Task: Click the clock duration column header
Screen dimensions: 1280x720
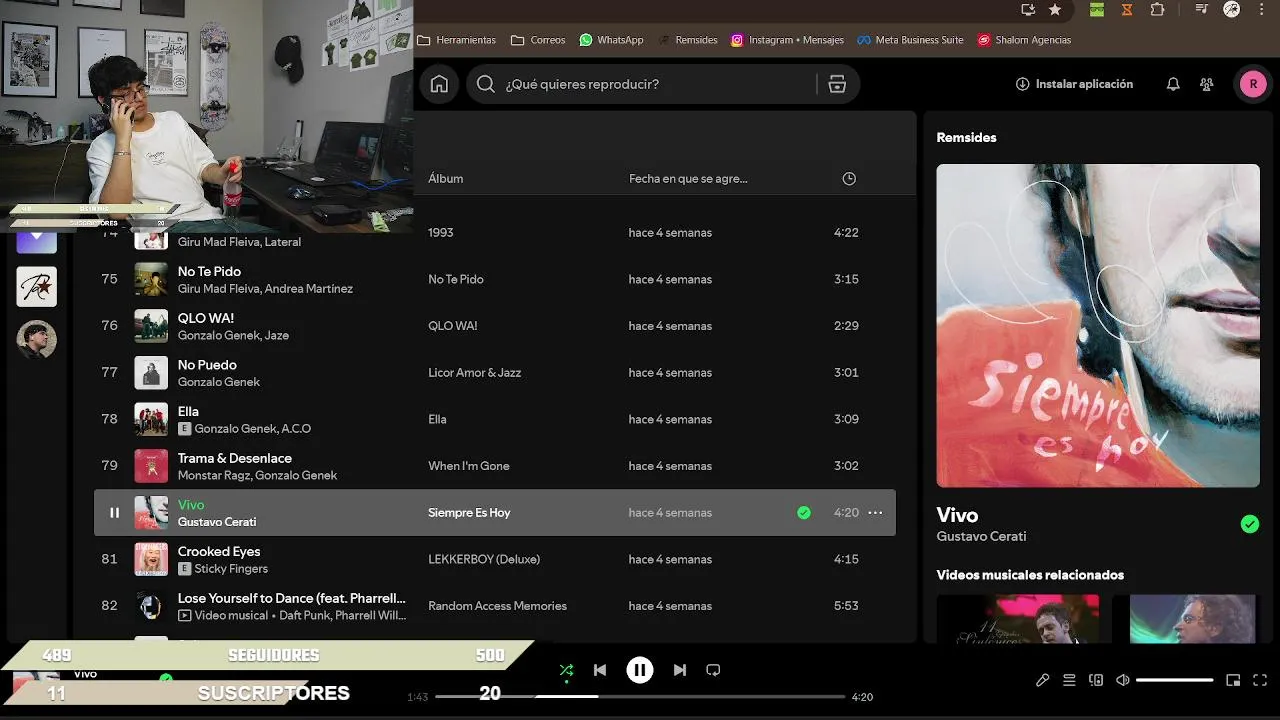Action: point(849,178)
